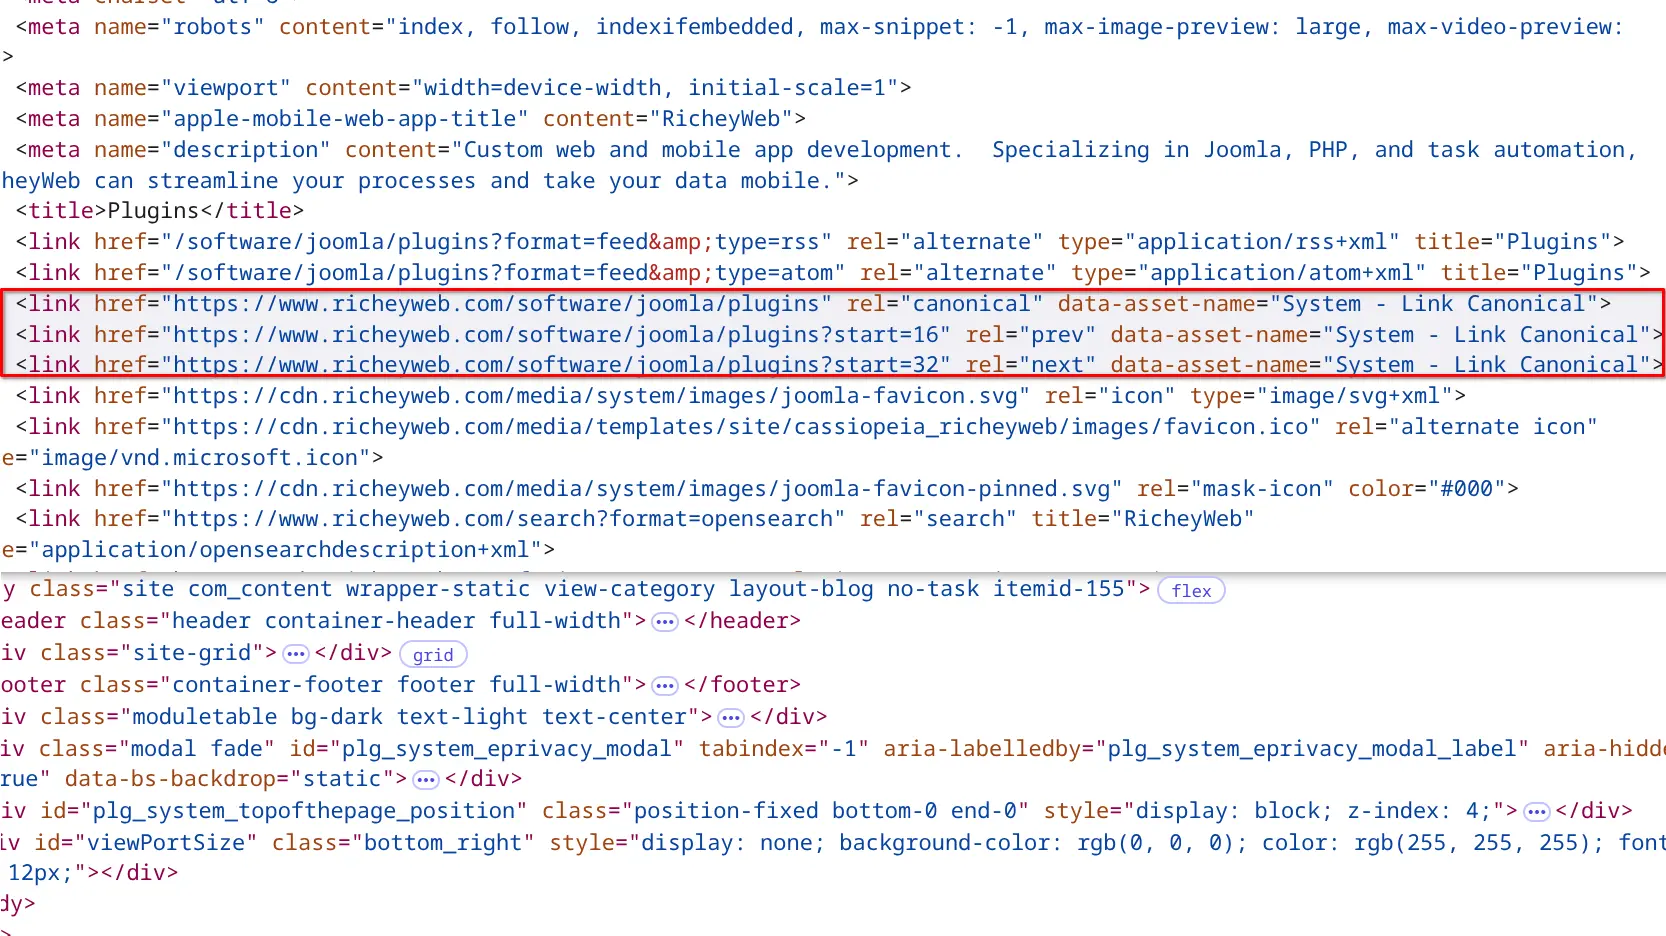Open the joomla-favicon.svg link

[x=595, y=396]
